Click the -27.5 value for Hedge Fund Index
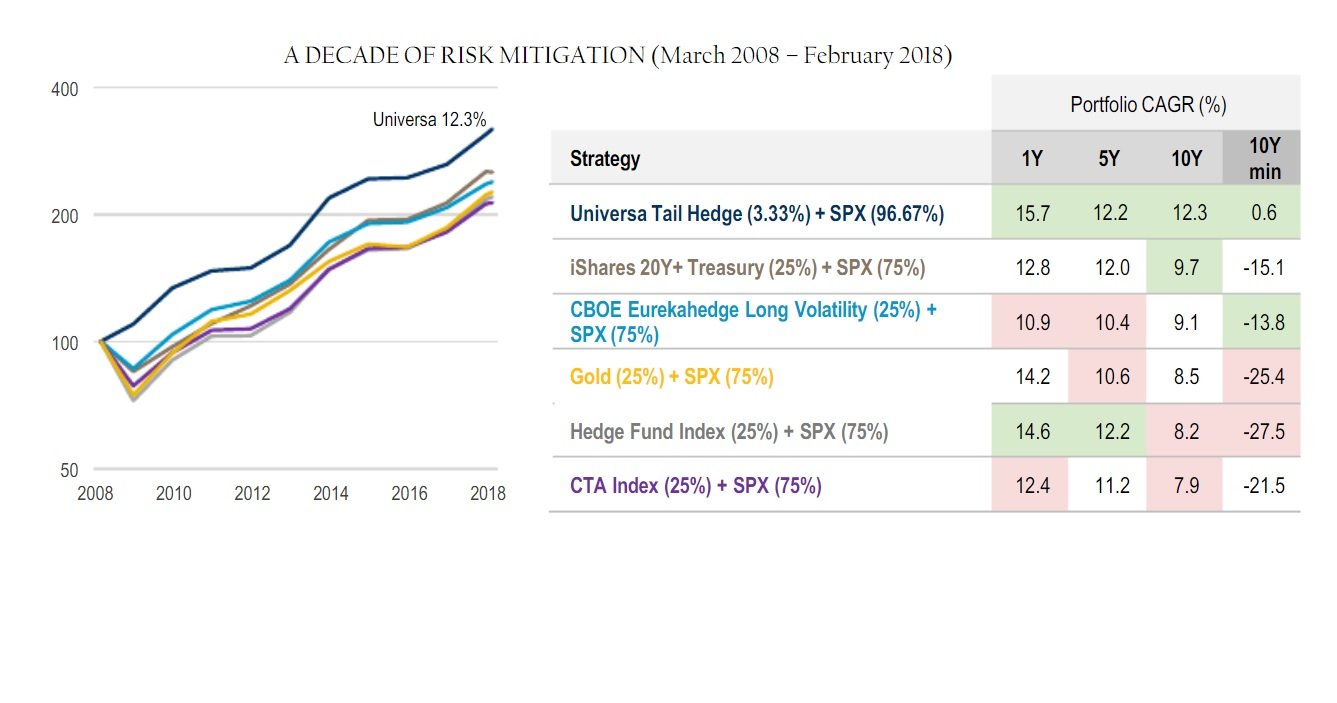 [1262, 432]
